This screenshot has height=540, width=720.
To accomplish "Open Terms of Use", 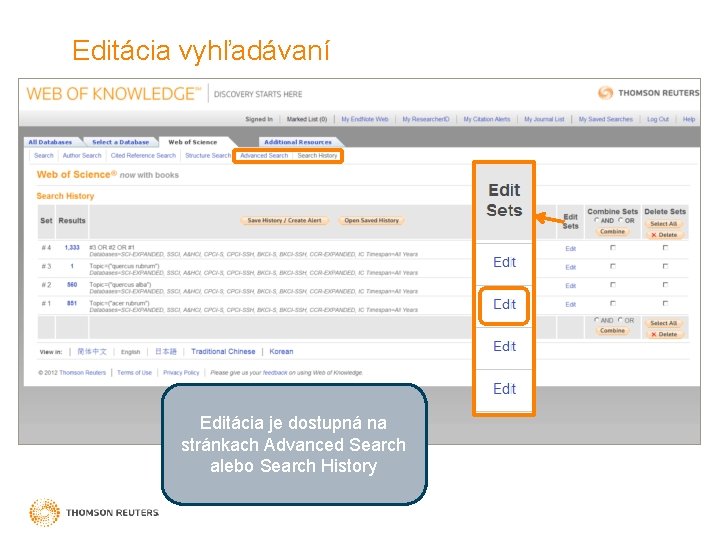I will point(134,372).
